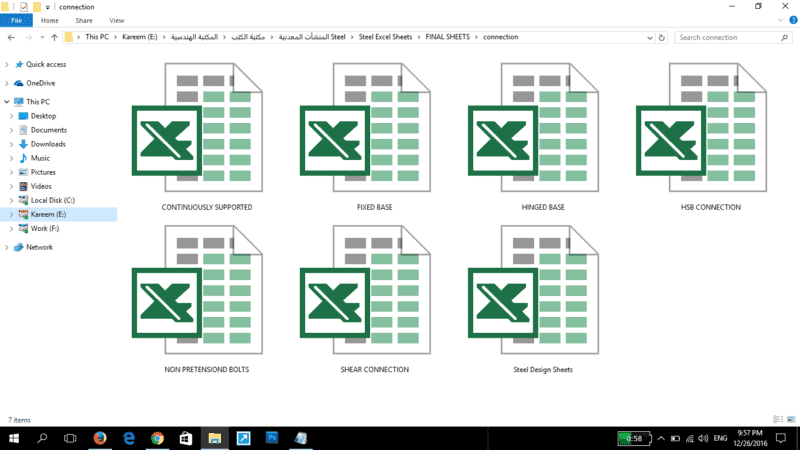This screenshot has height=450, width=800.
Task: Switch to large icons view layout
Action: (x=791, y=419)
